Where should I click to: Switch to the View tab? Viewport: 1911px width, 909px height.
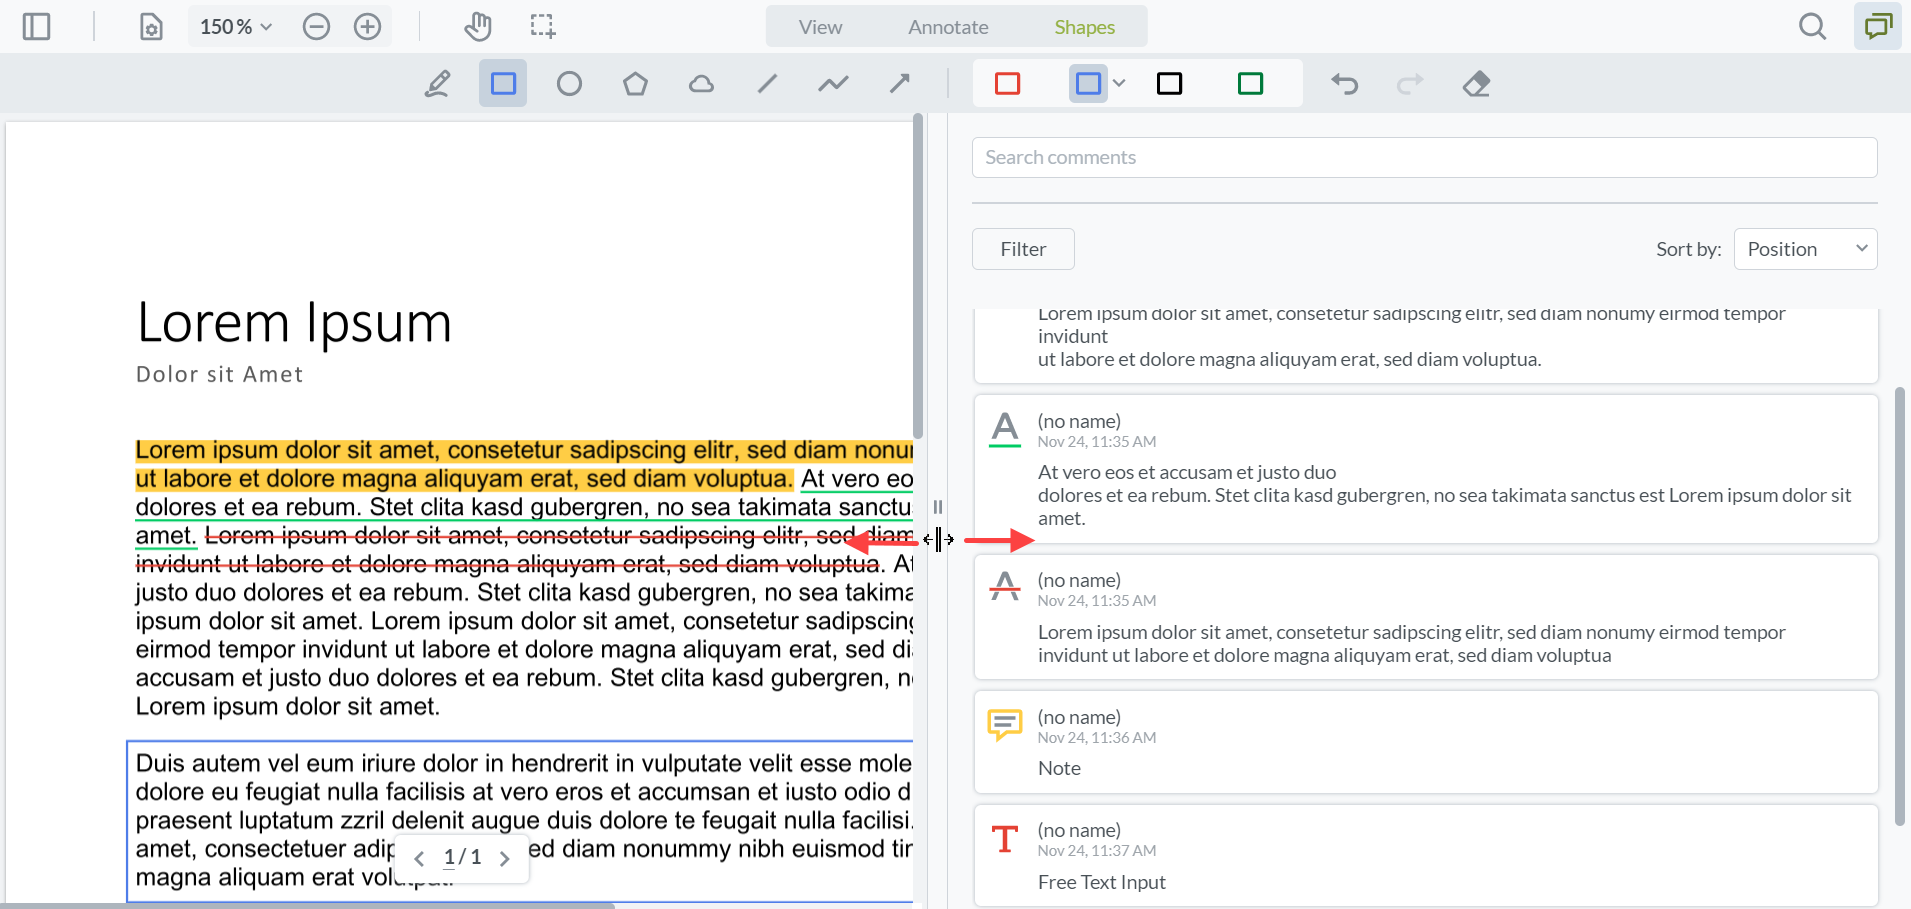click(x=820, y=27)
